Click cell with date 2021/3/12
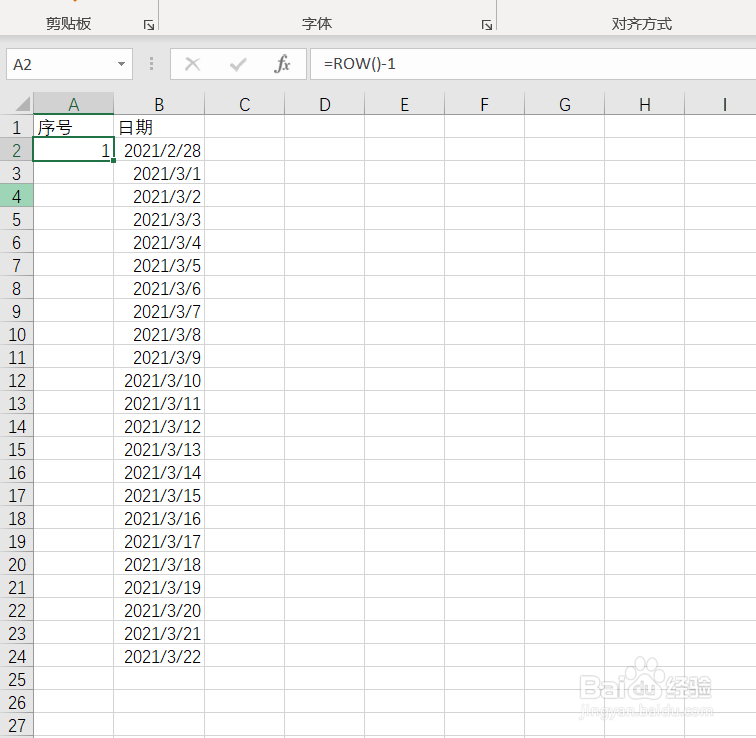 (x=159, y=426)
